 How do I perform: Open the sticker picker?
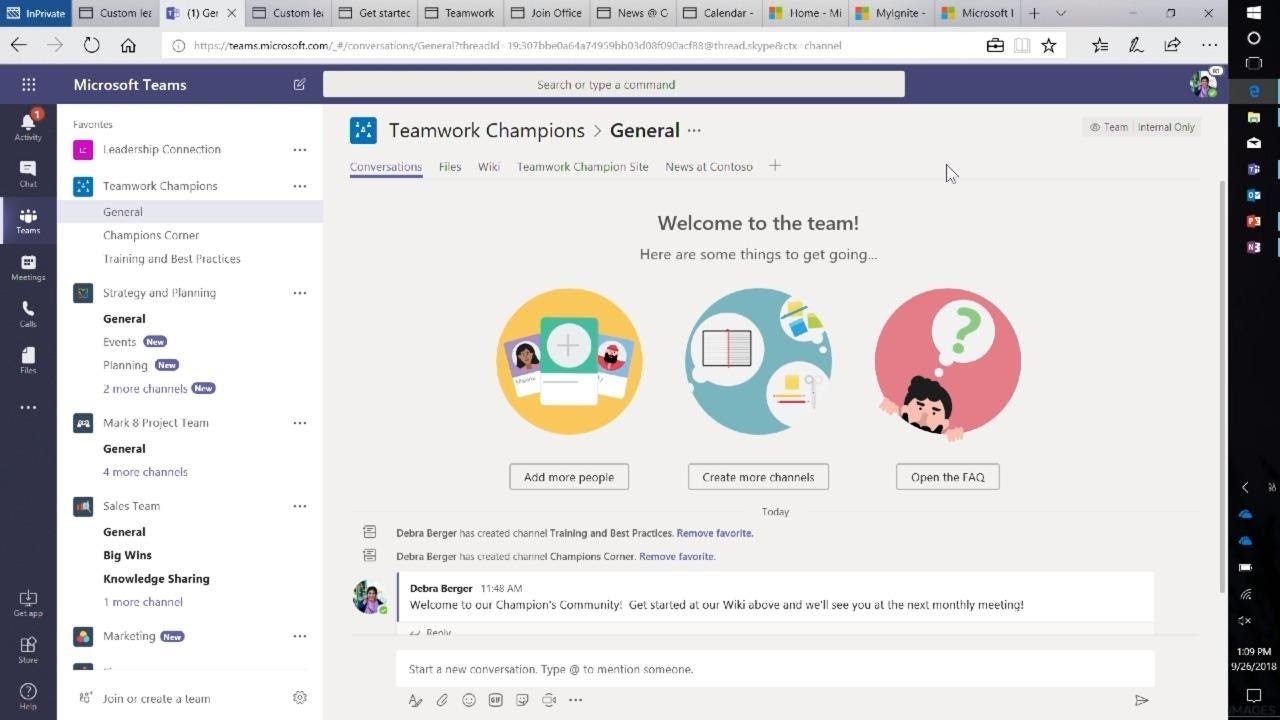(x=522, y=700)
